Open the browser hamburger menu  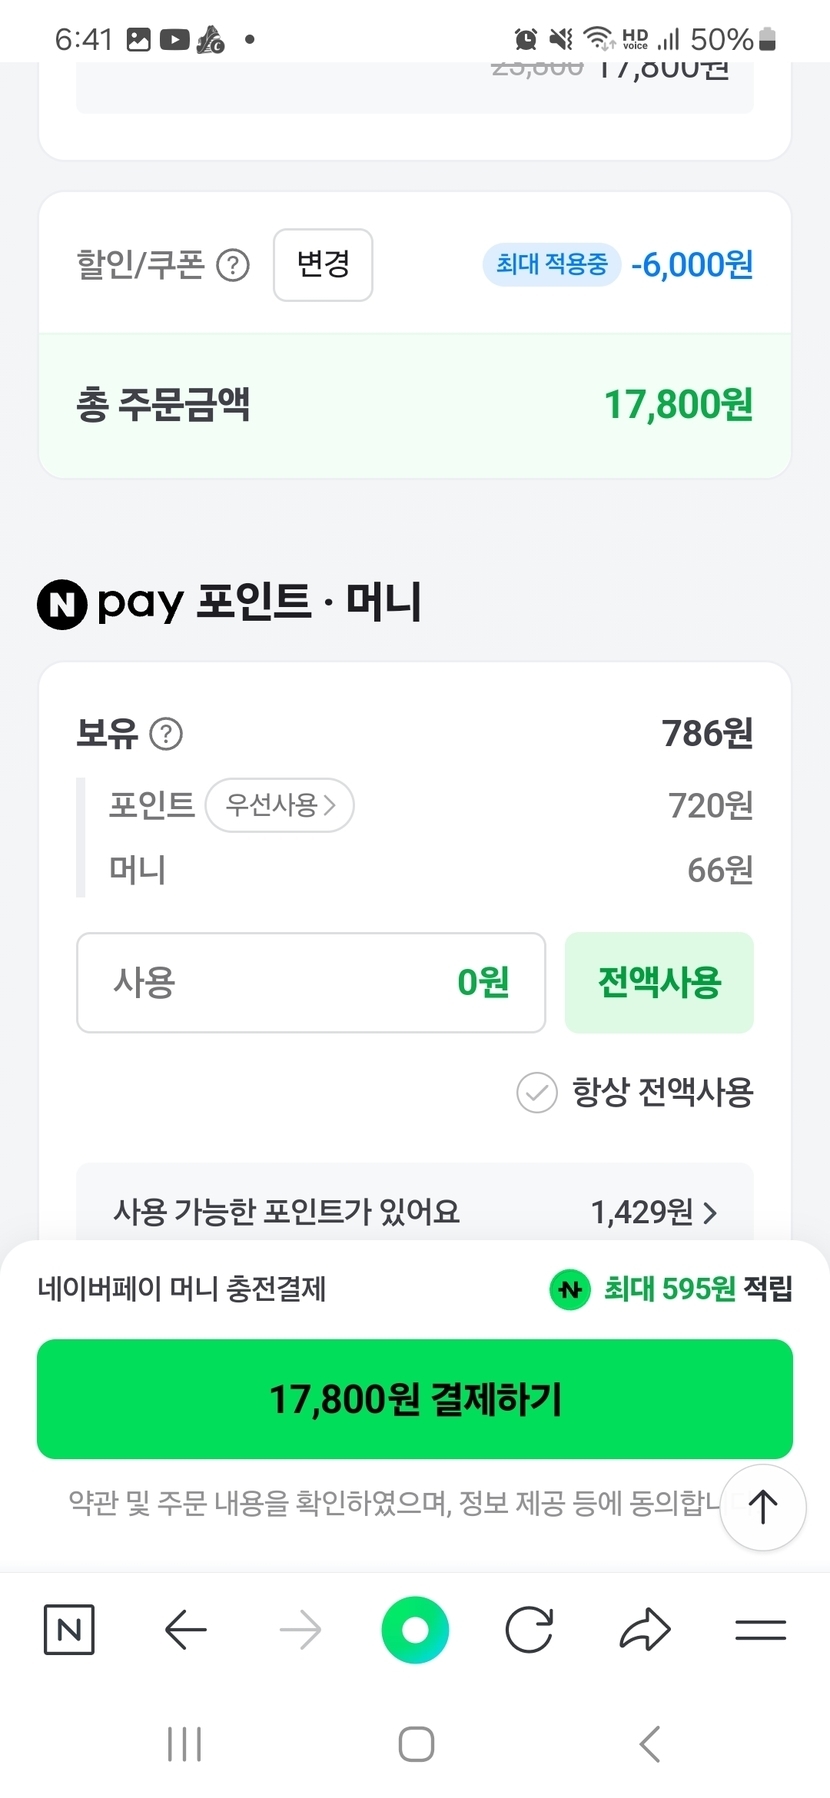pos(760,1630)
